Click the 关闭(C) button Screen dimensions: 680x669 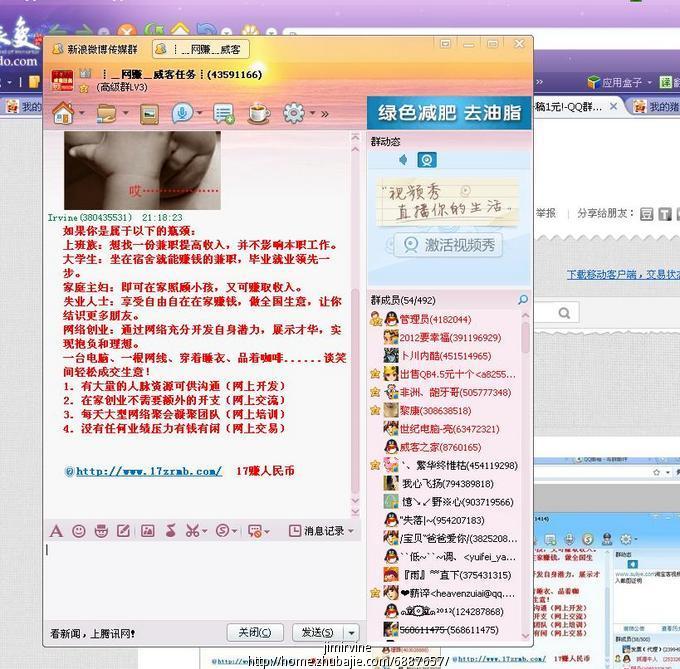click(255, 633)
